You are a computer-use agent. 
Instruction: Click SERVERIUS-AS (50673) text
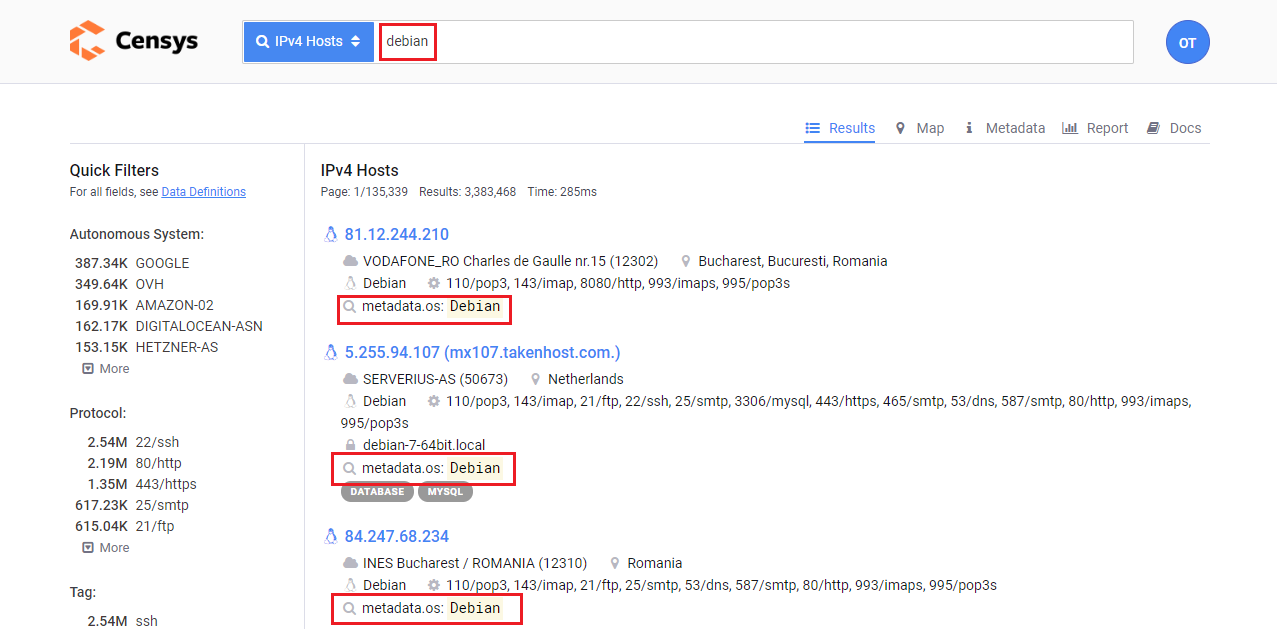point(435,379)
